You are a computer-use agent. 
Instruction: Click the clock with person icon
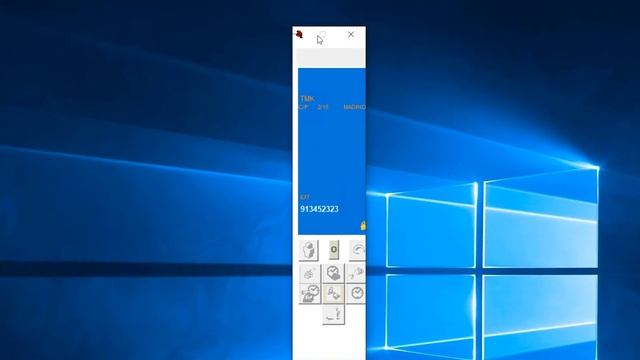(333, 273)
